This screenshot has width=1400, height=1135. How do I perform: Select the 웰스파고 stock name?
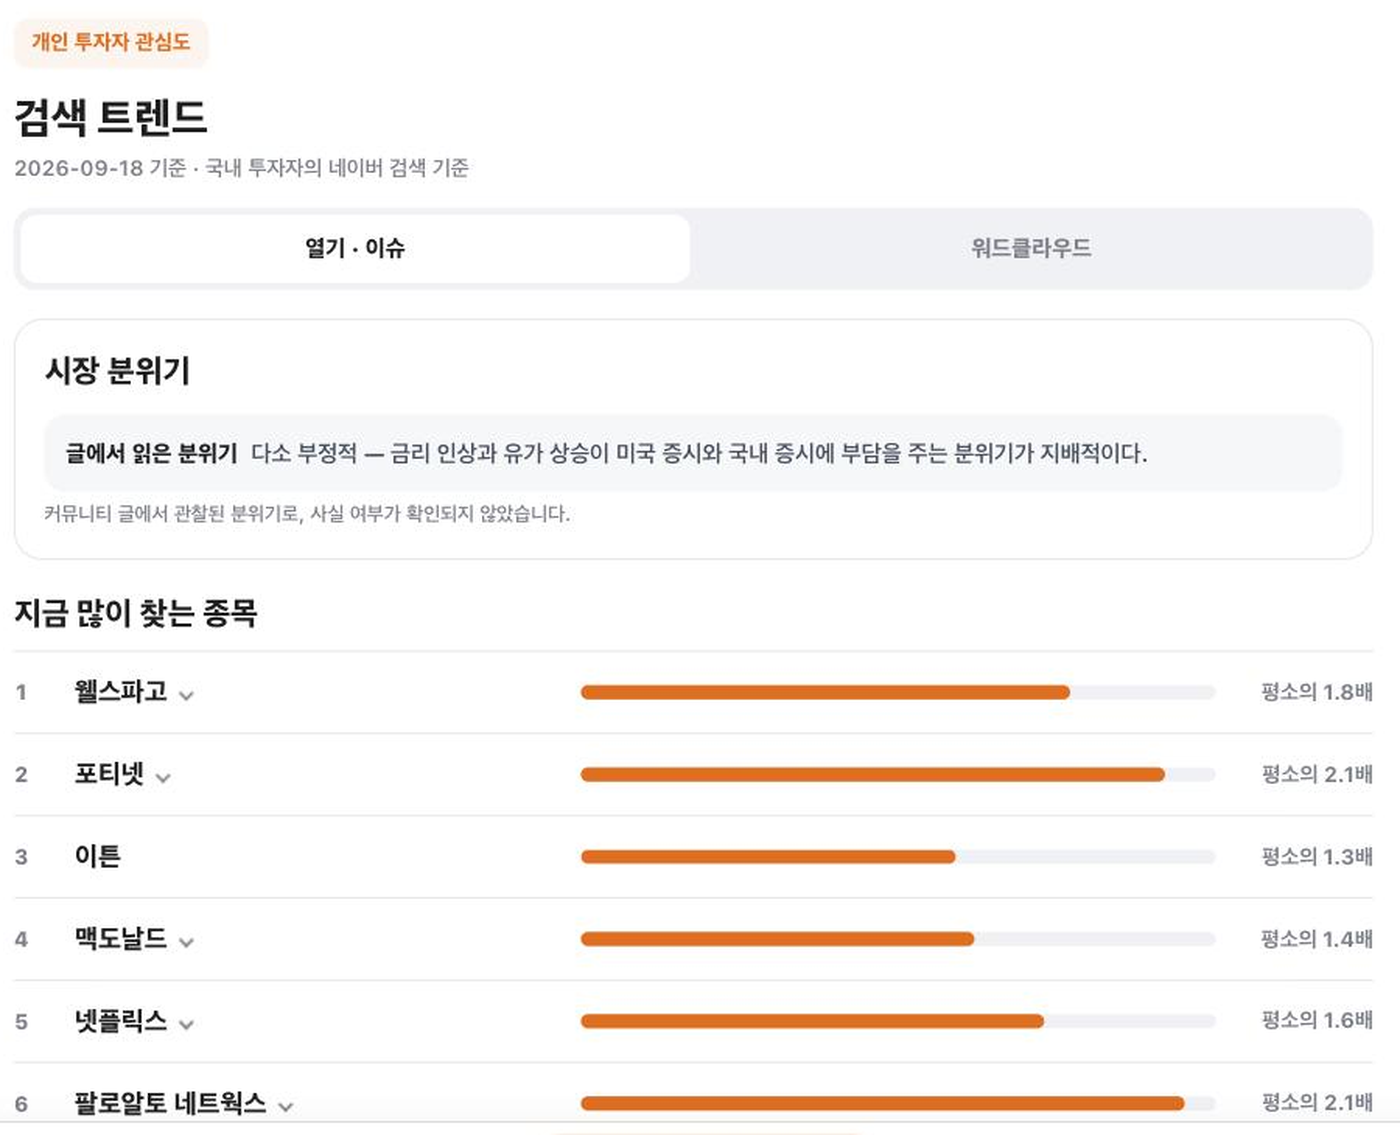tap(121, 691)
